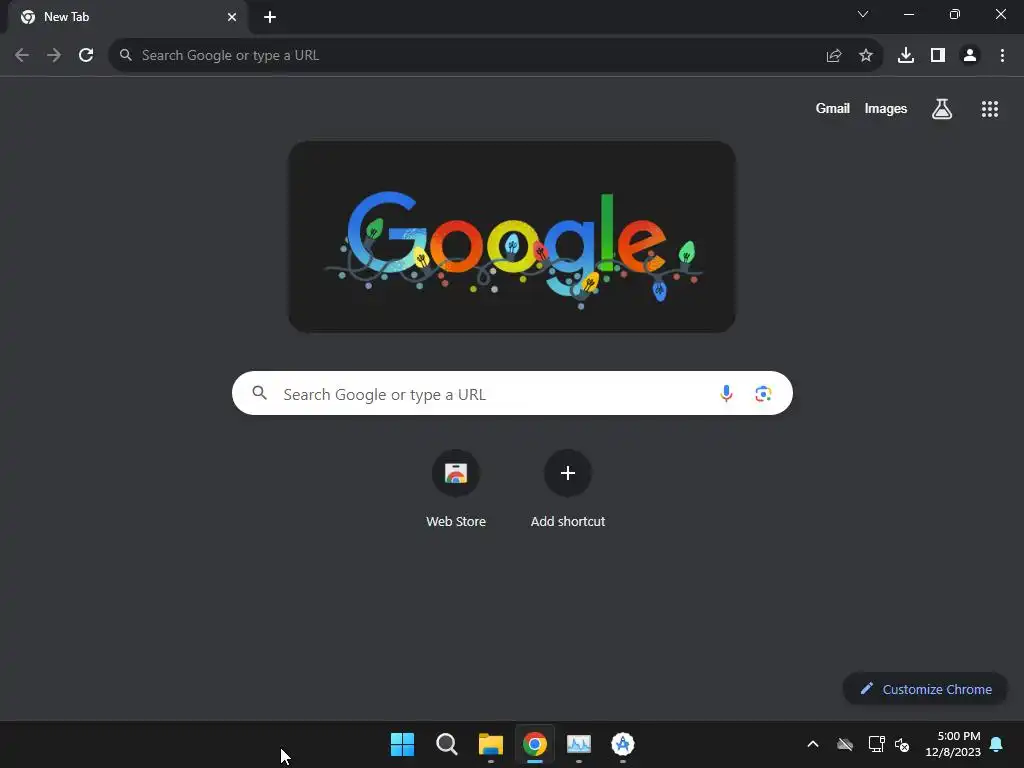The height and width of the screenshot is (768, 1024).
Task: Open the notifications bell icon
Action: [x=997, y=744]
